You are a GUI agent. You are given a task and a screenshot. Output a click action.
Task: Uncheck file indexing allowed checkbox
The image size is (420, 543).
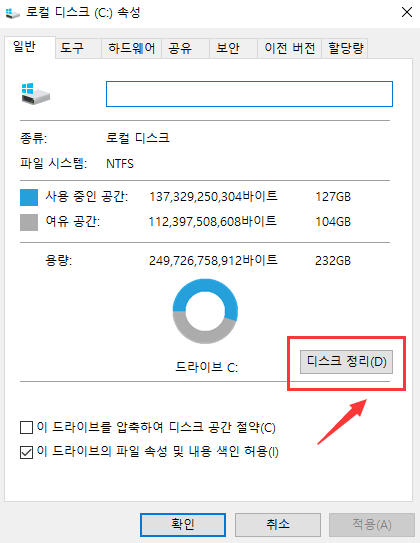26,452
